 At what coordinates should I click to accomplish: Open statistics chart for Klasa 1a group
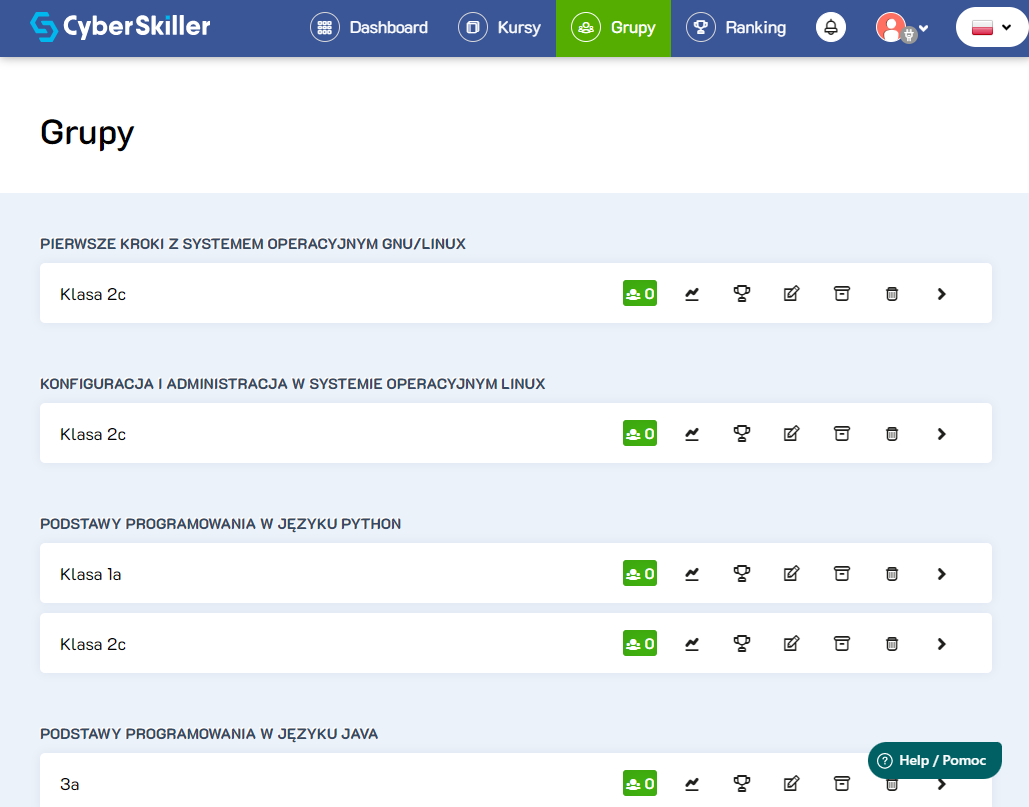692,574
